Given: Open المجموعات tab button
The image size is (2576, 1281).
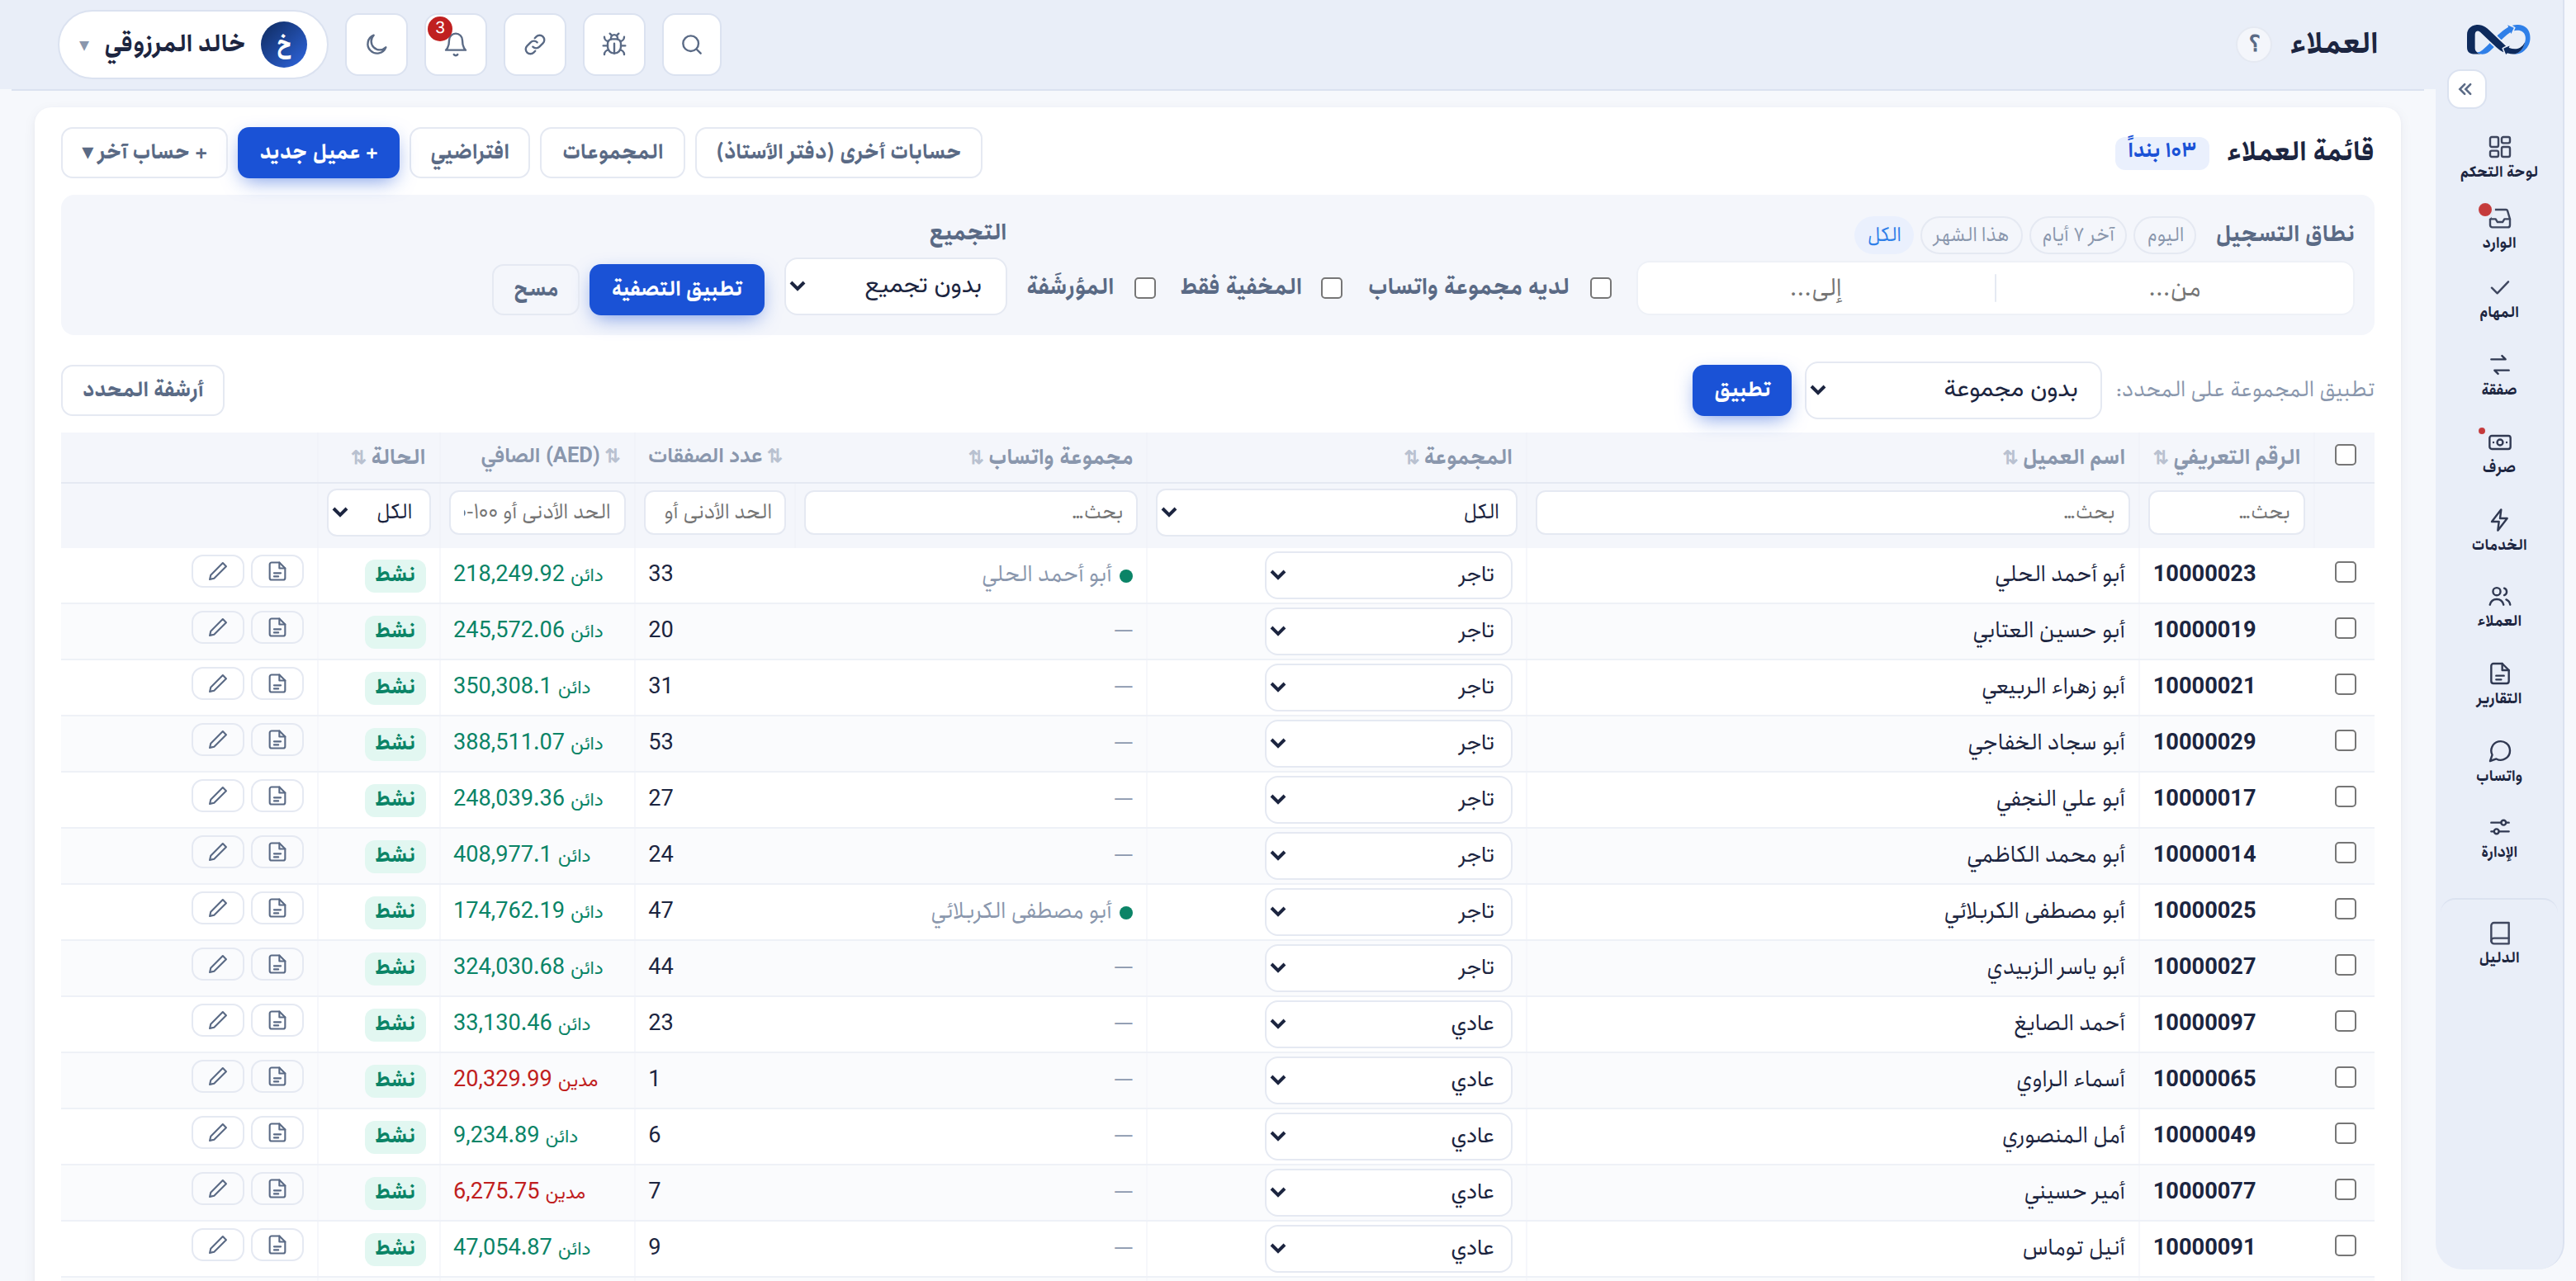Looking at the screenshot, I should click(x=612, y=152).
